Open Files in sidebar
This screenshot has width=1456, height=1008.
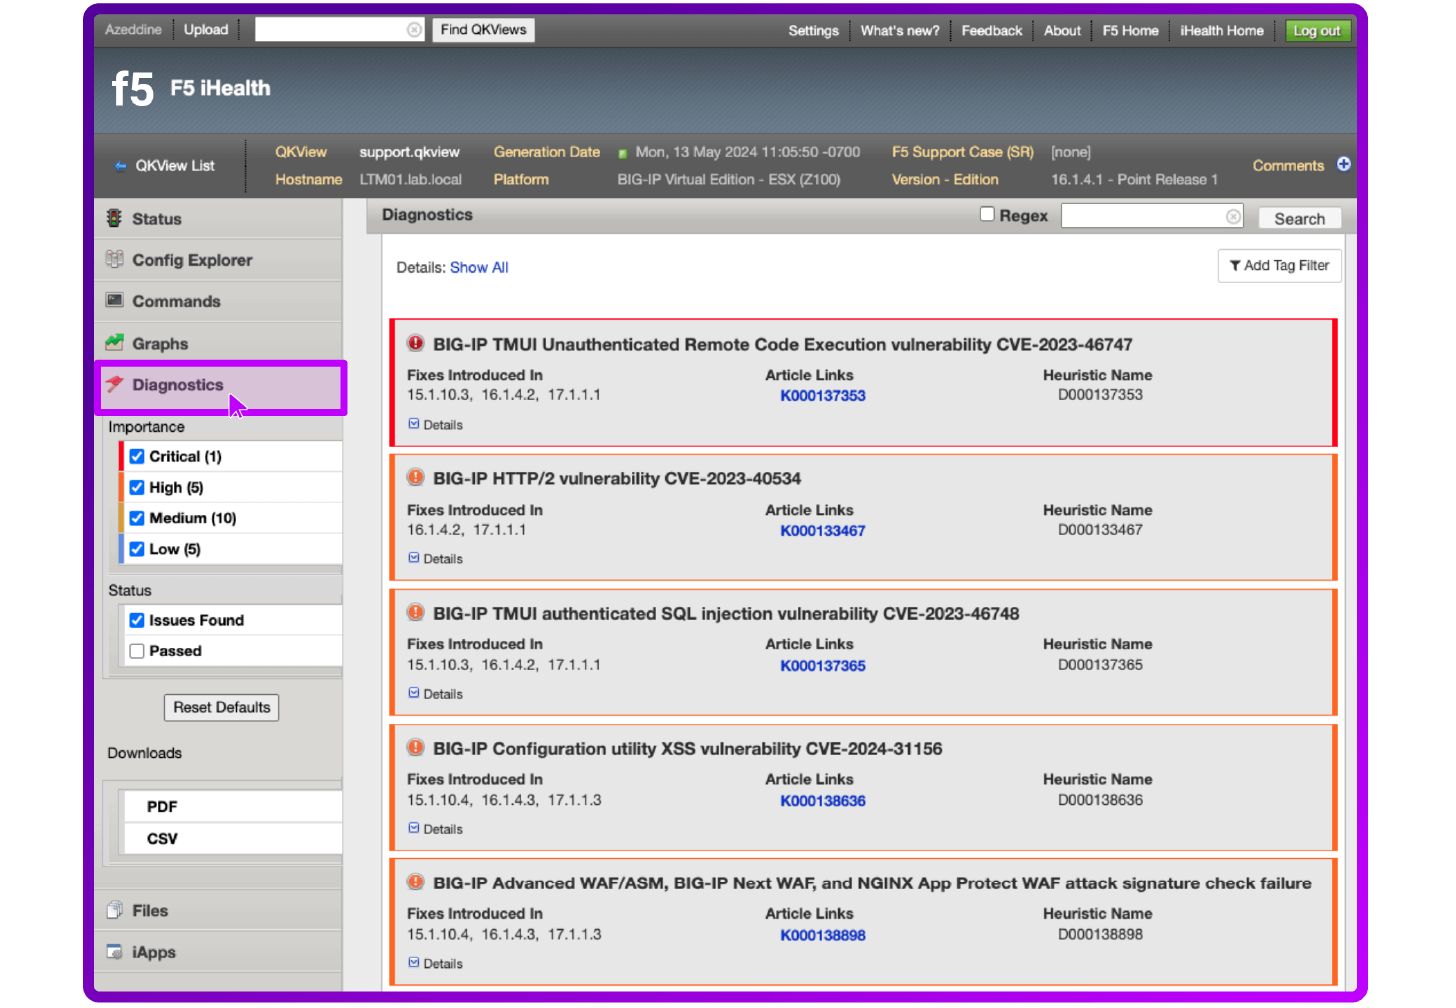point(218,910)
